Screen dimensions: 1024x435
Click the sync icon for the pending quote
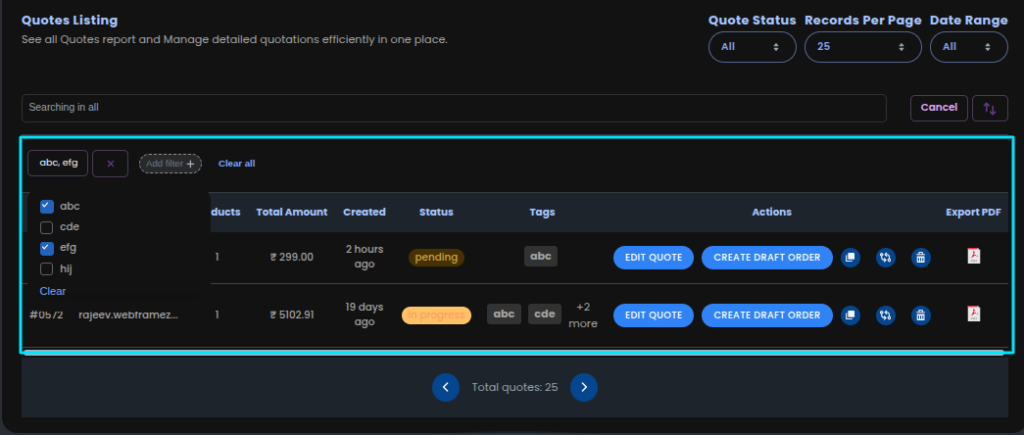pyautogui.click(x=885, y=257)
